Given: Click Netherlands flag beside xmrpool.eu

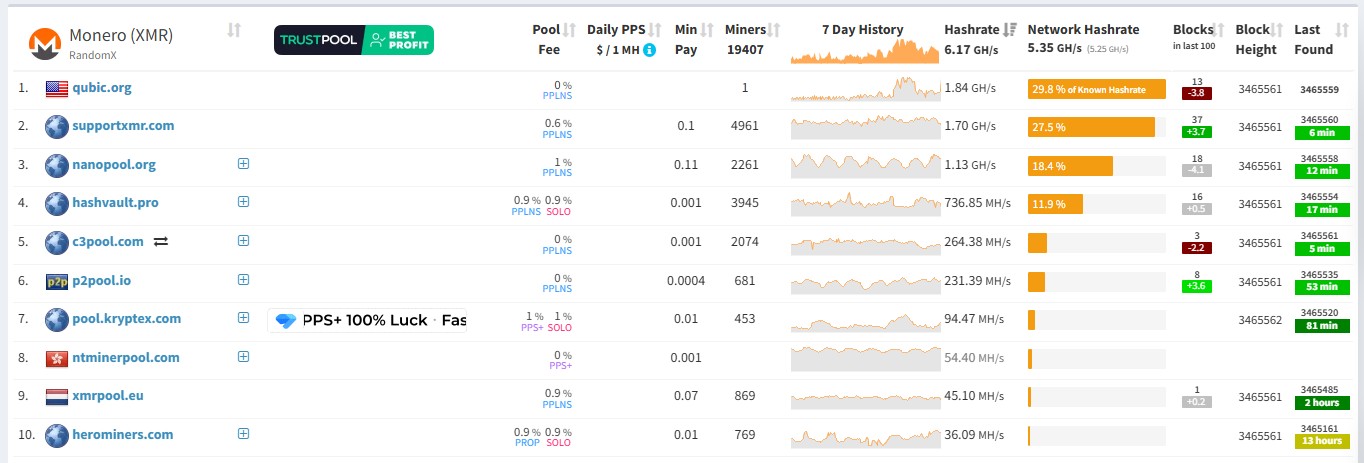Looking at the screenshot, I should point(56,396).
